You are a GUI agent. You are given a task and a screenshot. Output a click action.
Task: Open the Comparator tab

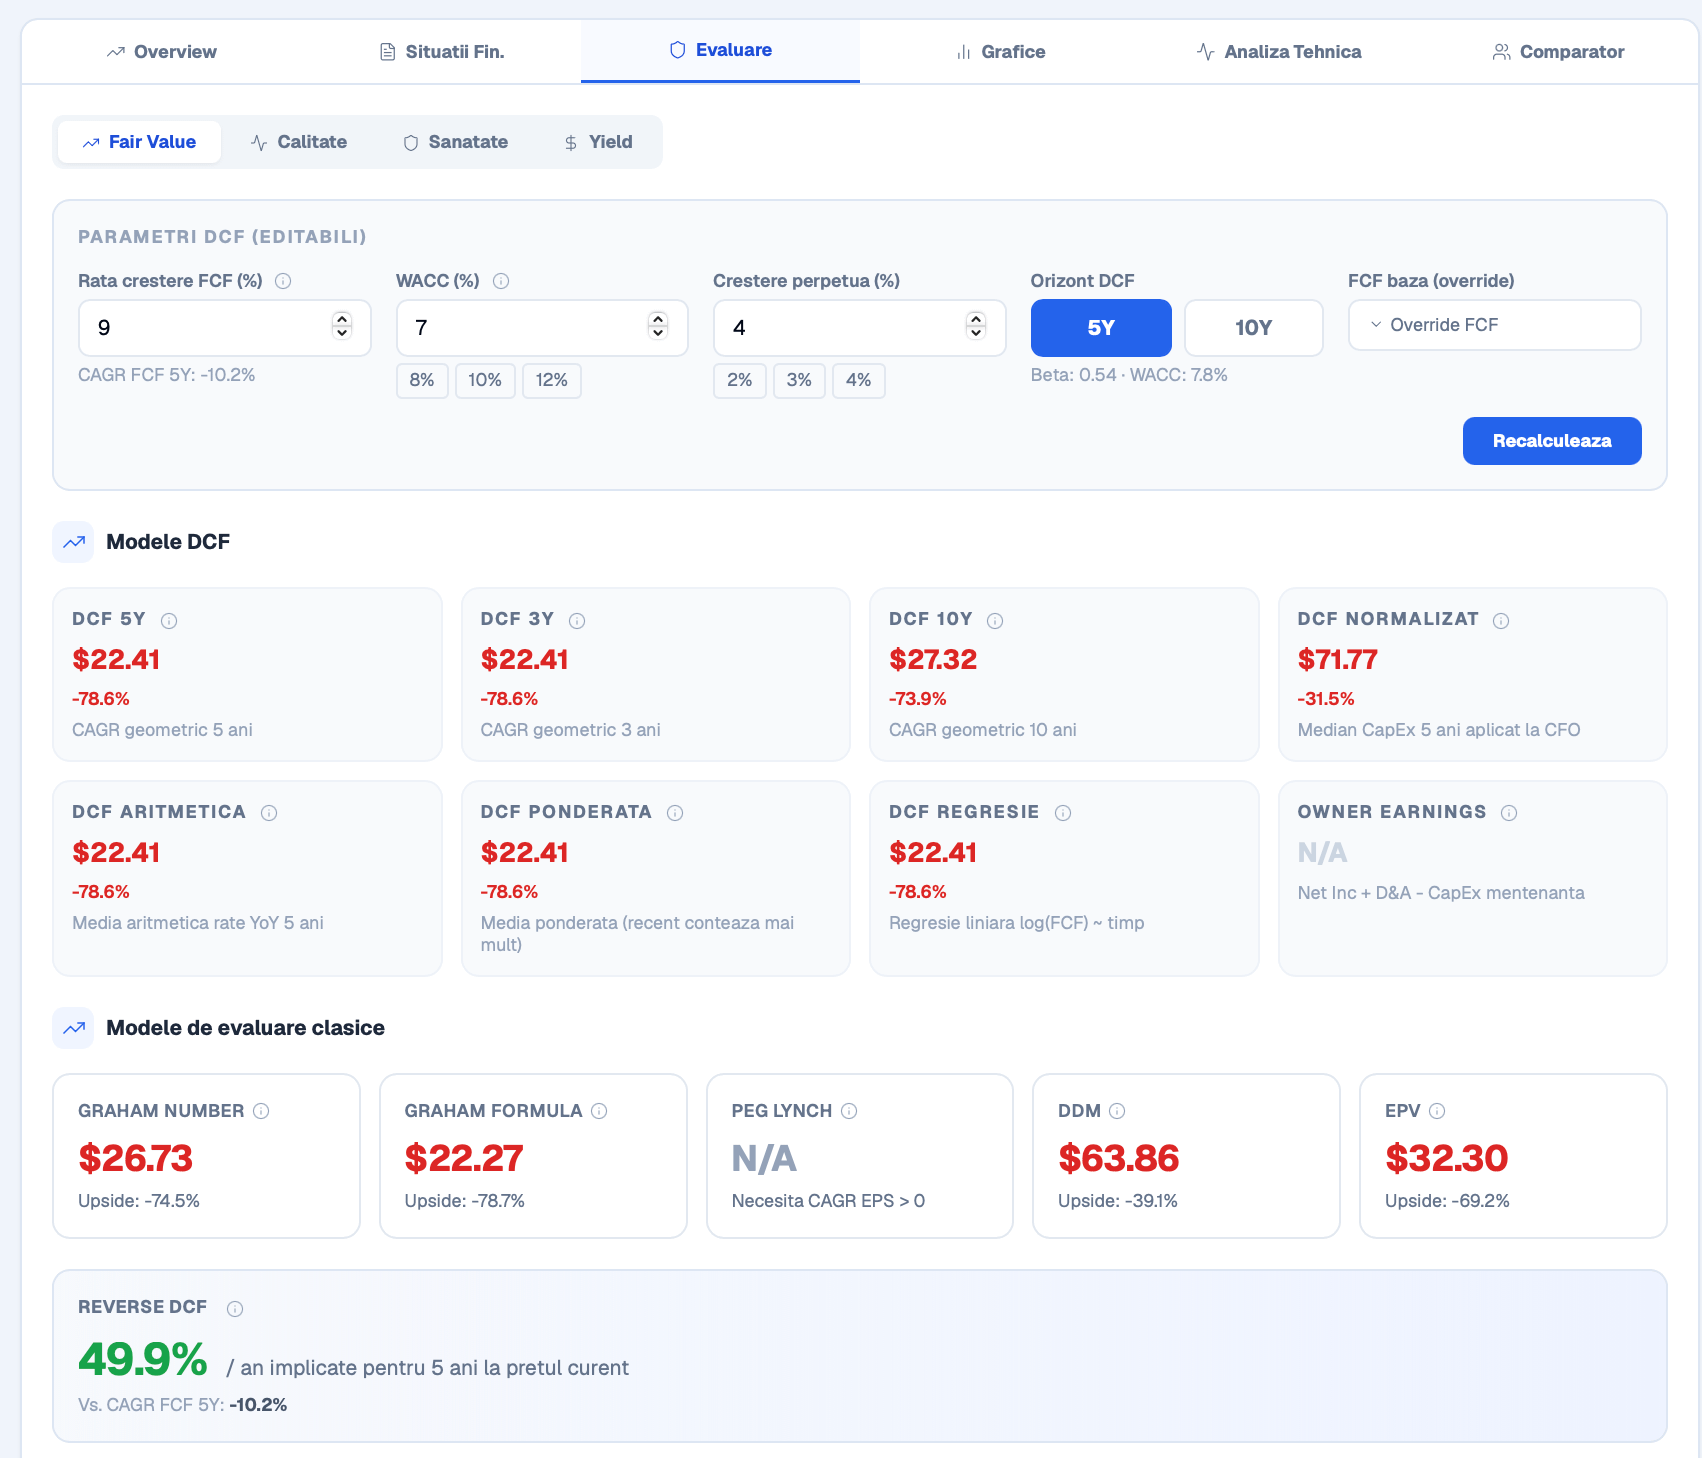1558,52
